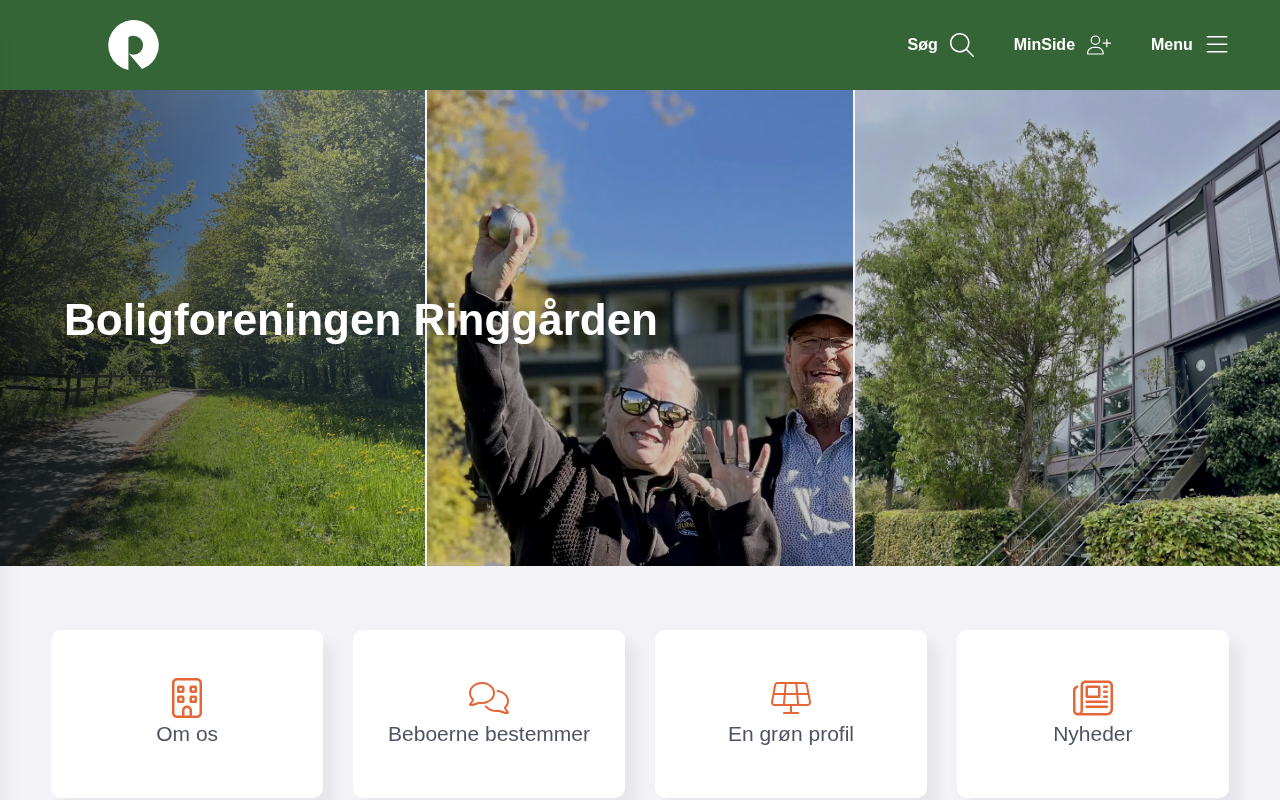Click the Boligforeningen Ringgården heading
The height and width of the screenshot is (800, 1280).
361,320
